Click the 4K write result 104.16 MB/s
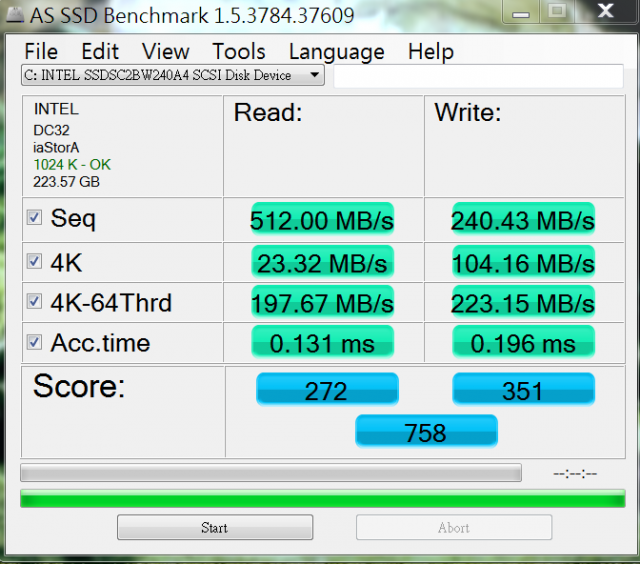This screenshot has height=564, width=640. coord(523,262)
